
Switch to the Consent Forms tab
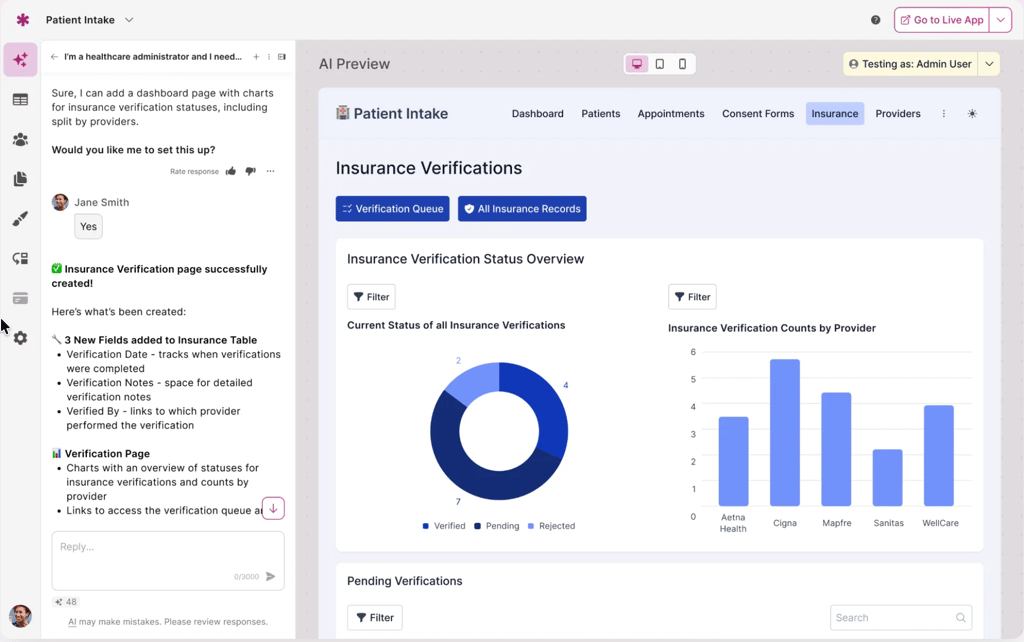(x=758, y=113)
